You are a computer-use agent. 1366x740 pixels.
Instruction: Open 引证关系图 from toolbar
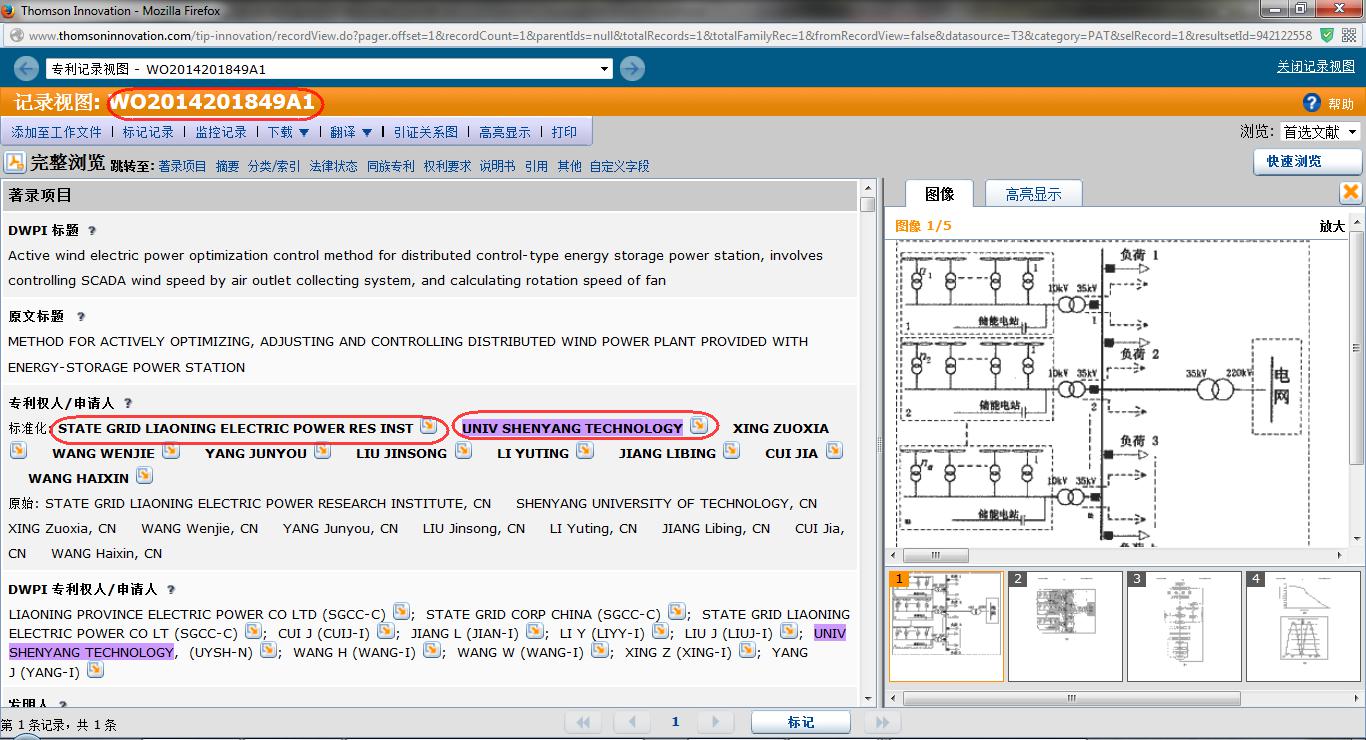[x=425, y=132]
